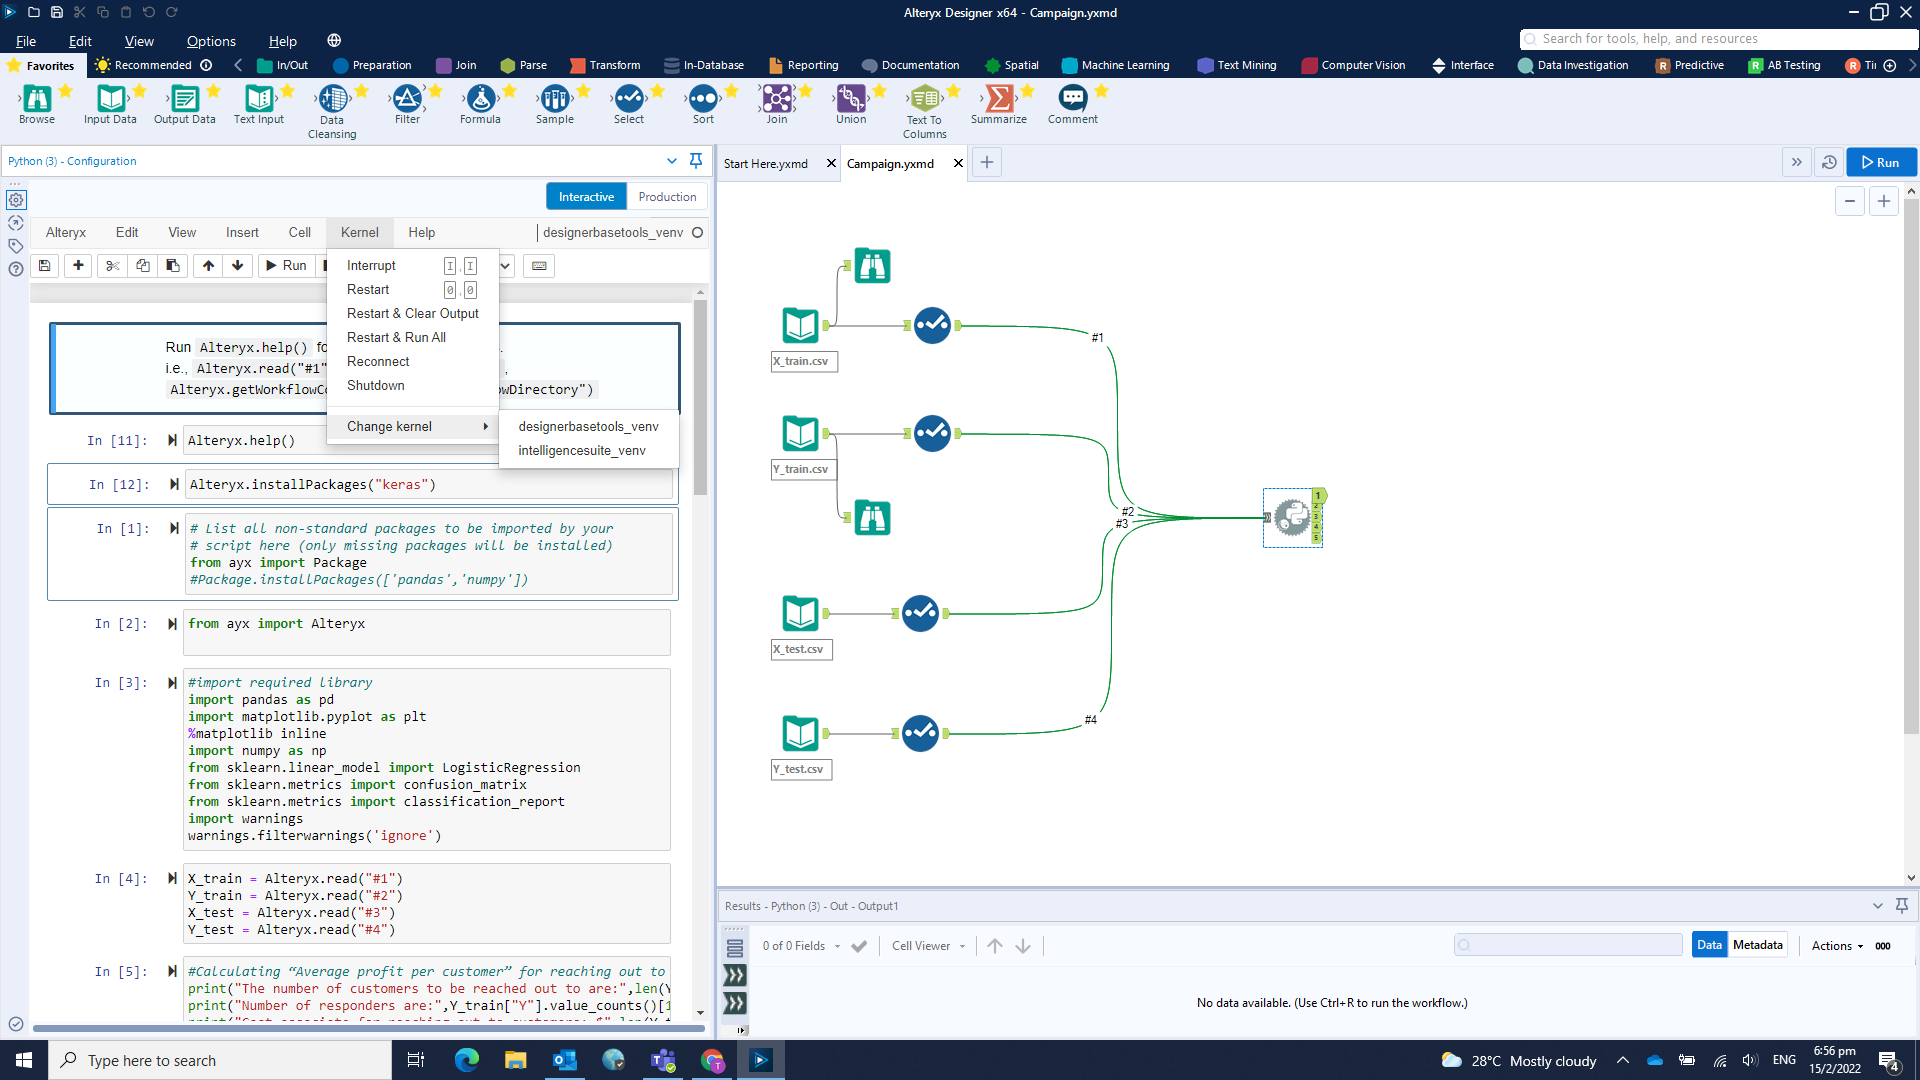Viewport: 1920px width, 1080px height.
Task: Click the tools search field
Action: (x=1700, y=39)
